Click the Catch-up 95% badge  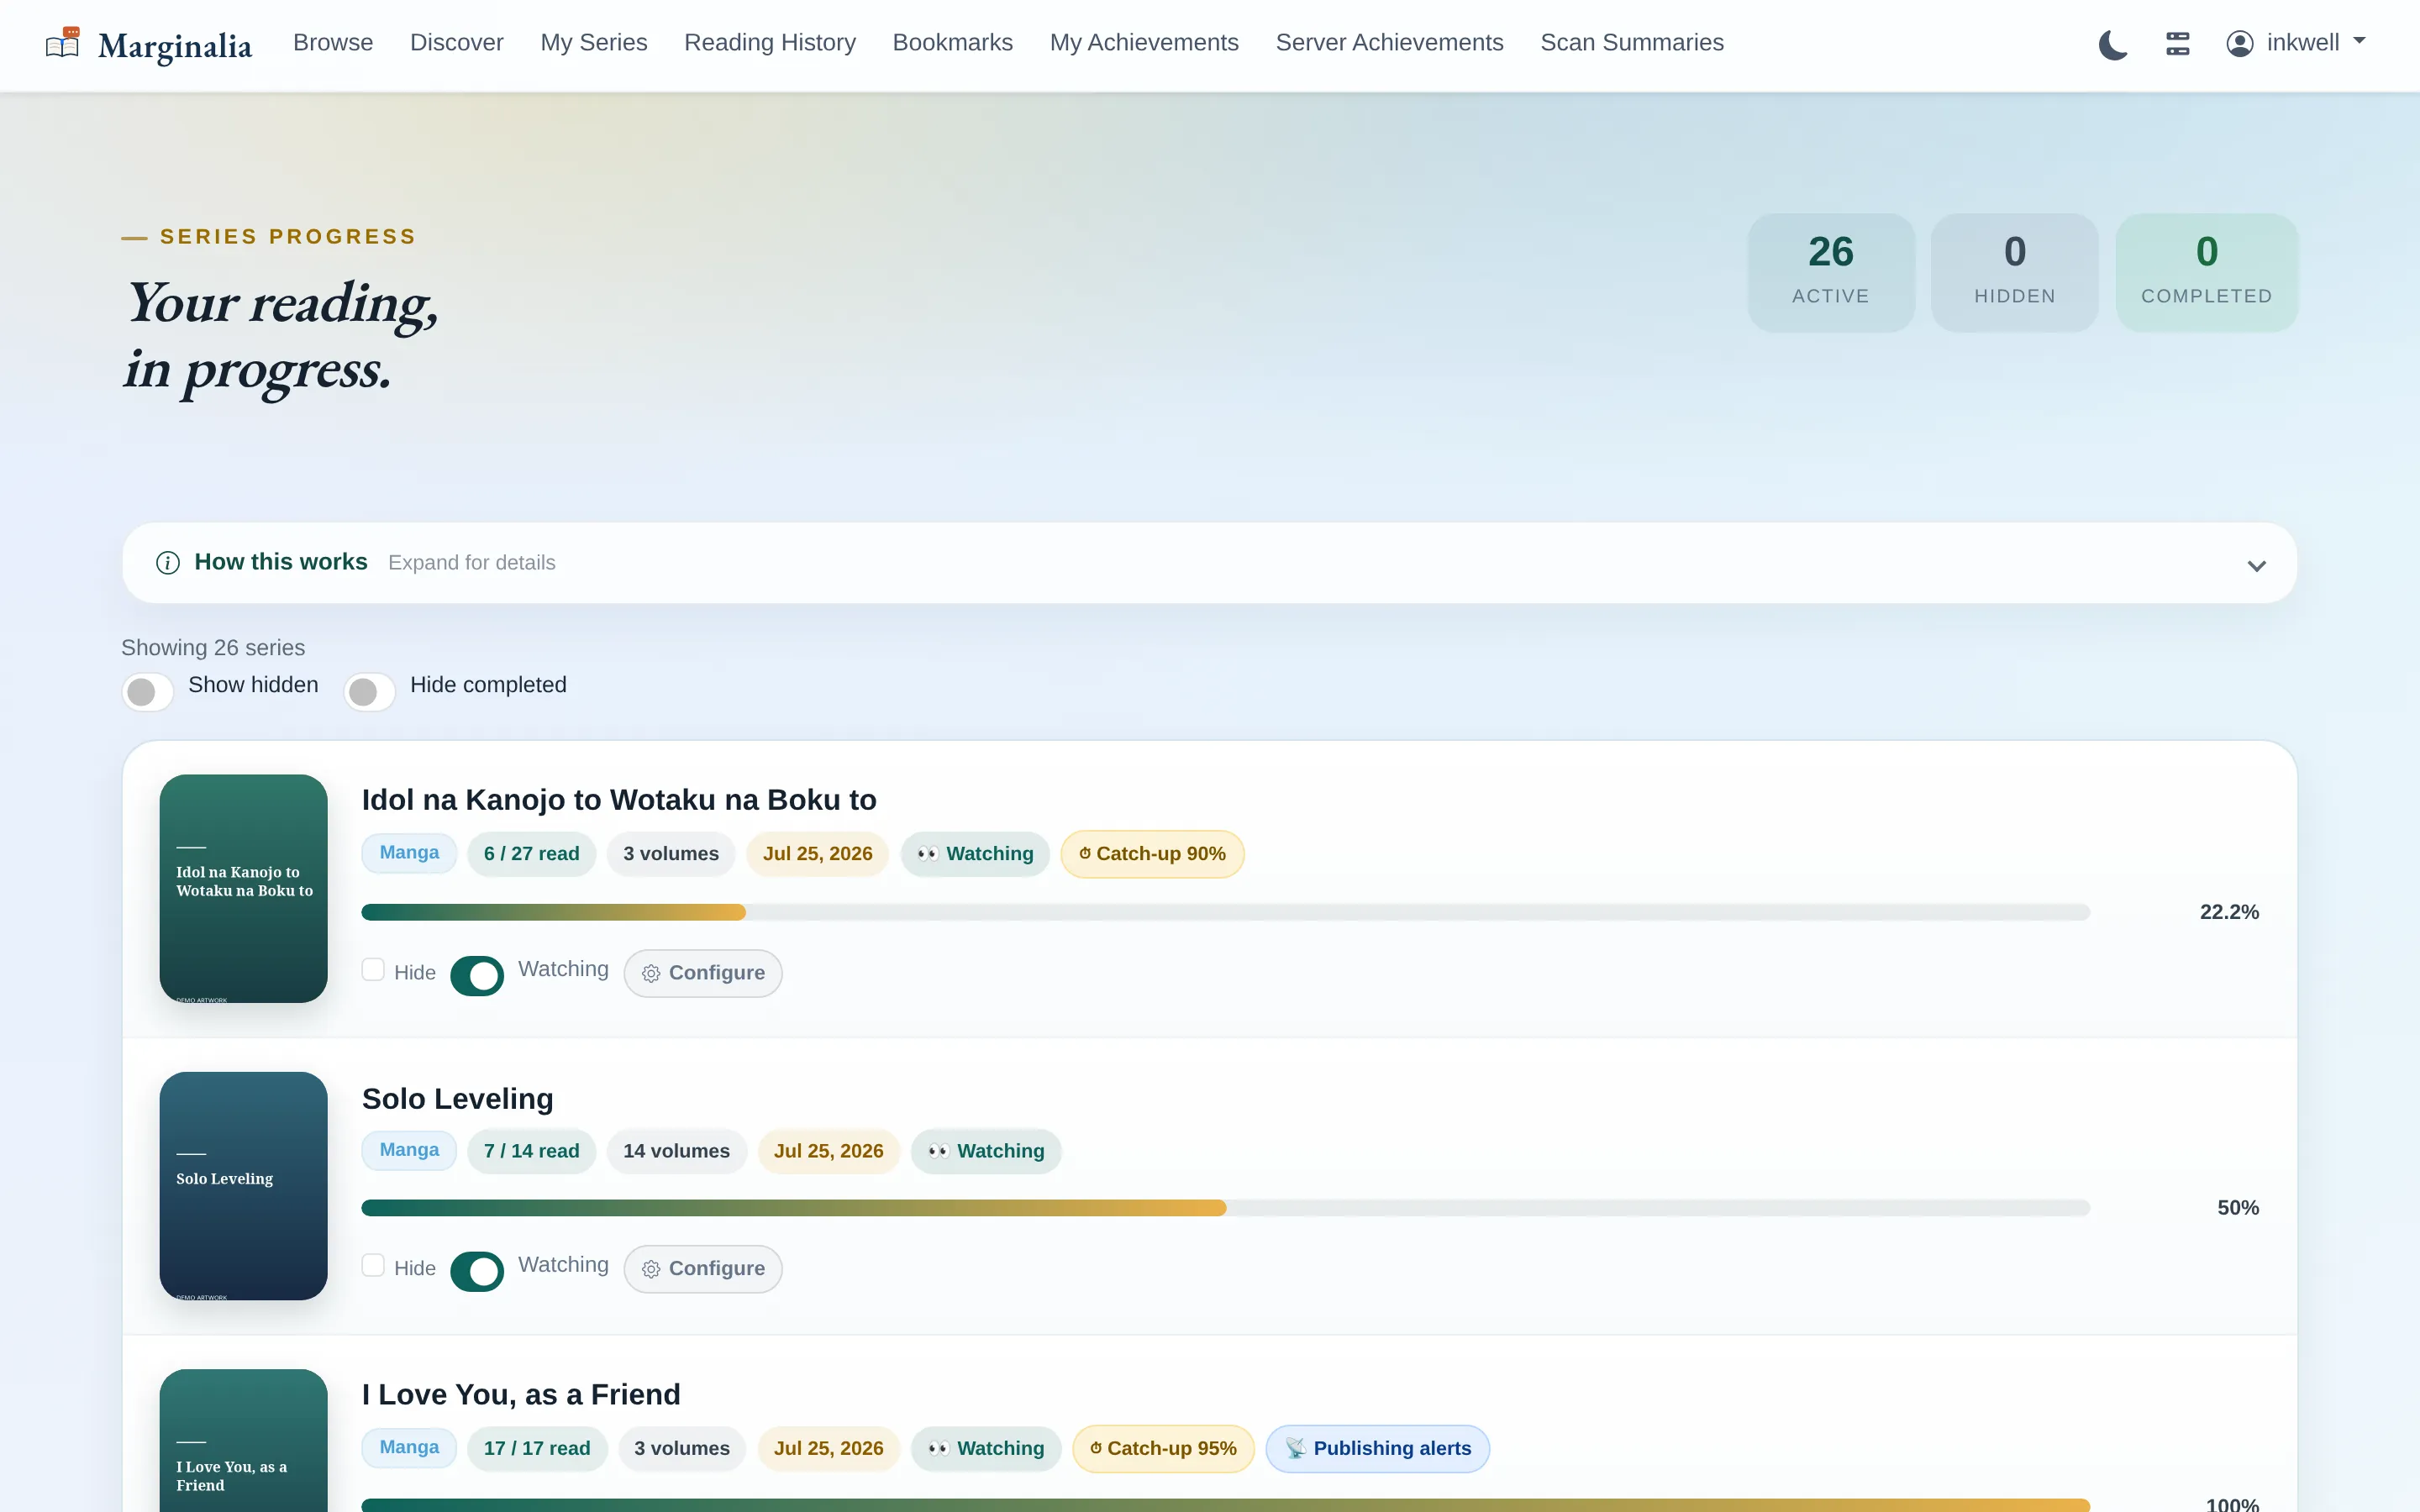click(x=1163, y=1448)
